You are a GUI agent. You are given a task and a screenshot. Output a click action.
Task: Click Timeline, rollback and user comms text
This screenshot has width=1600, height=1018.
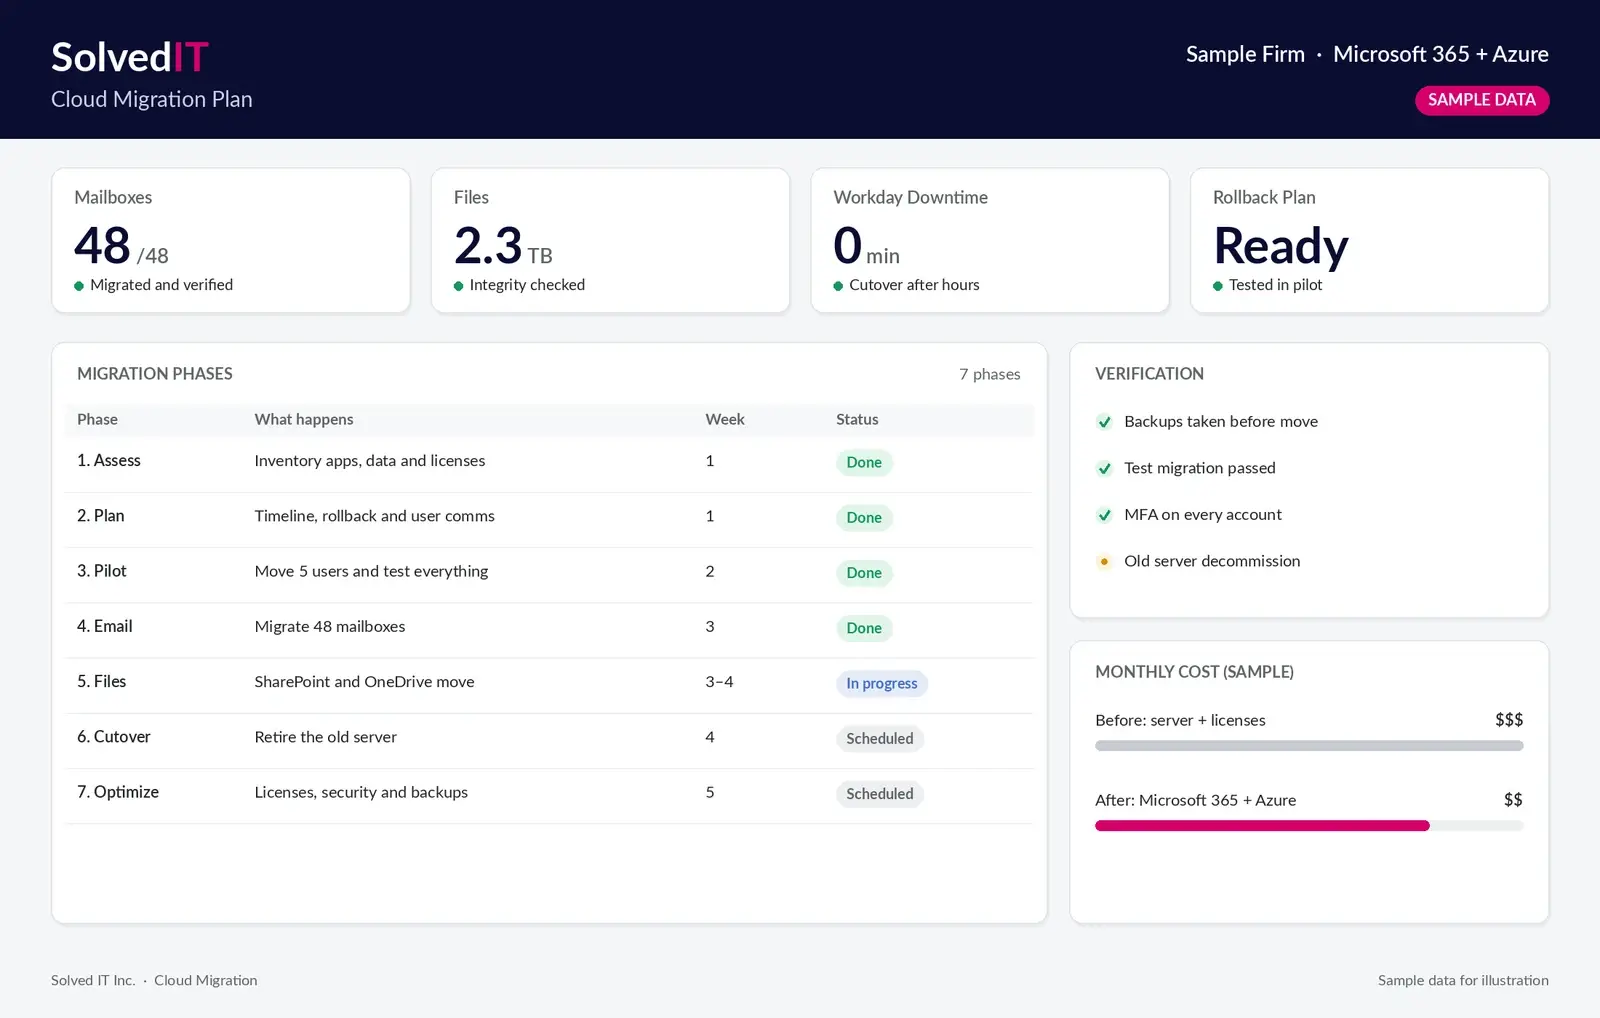[374, 516]
